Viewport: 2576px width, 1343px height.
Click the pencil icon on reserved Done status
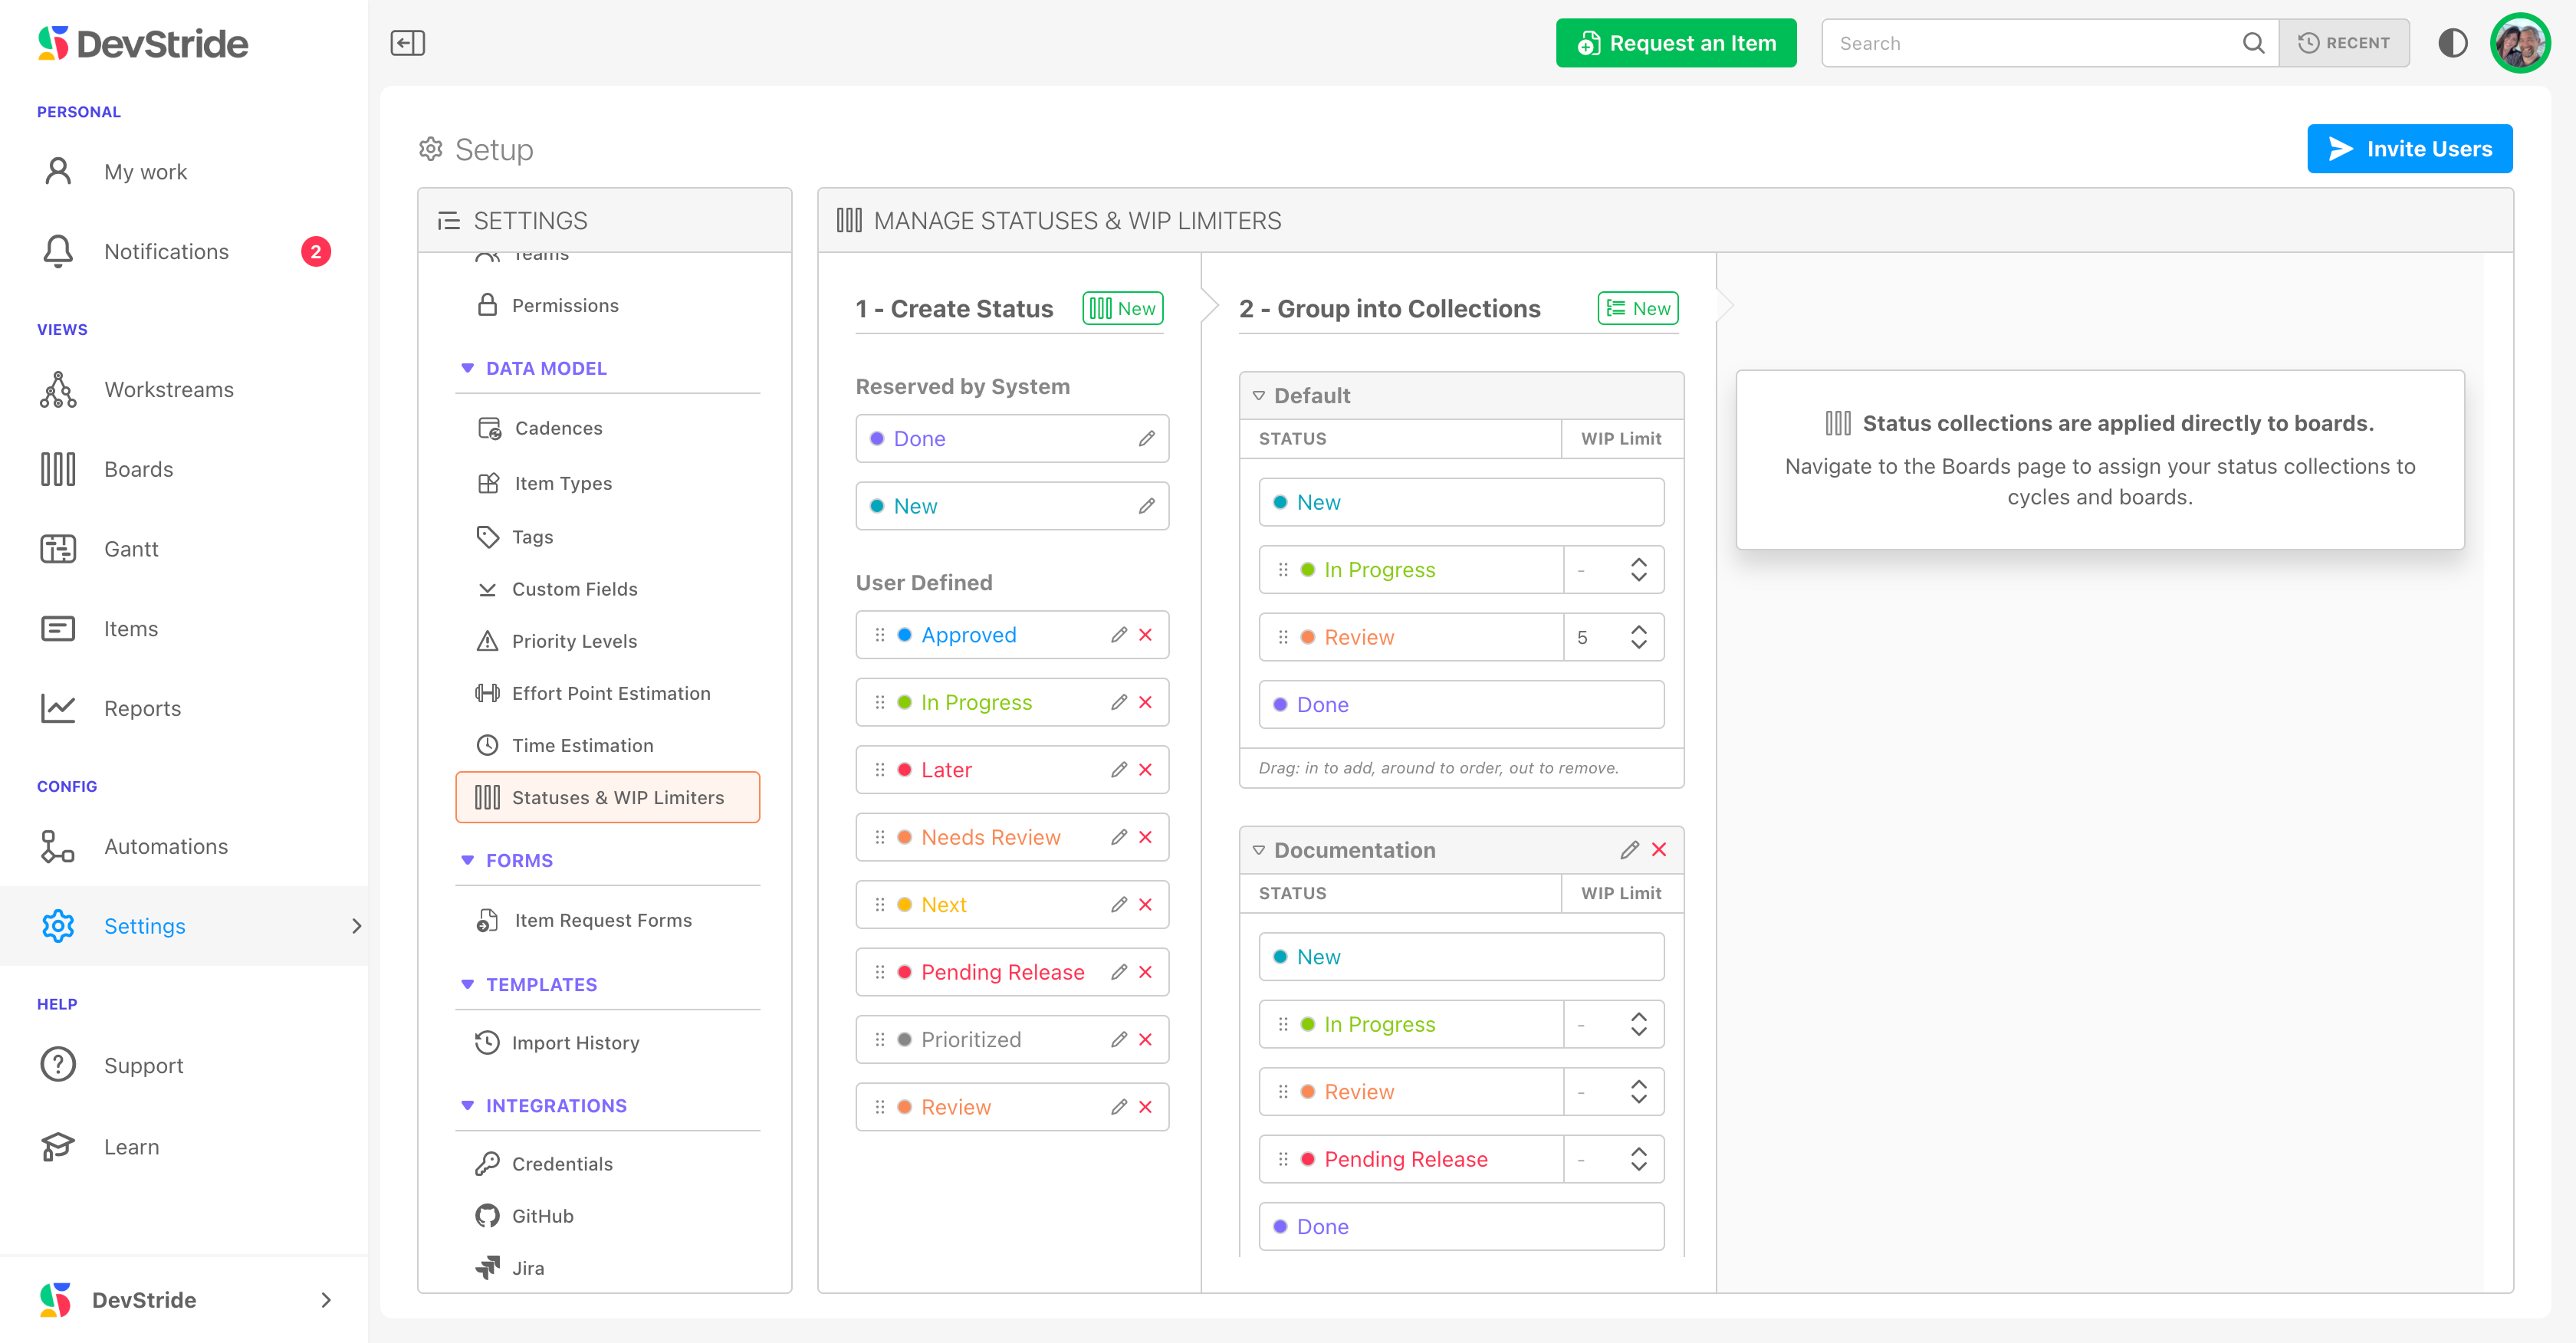point(1146,439)
